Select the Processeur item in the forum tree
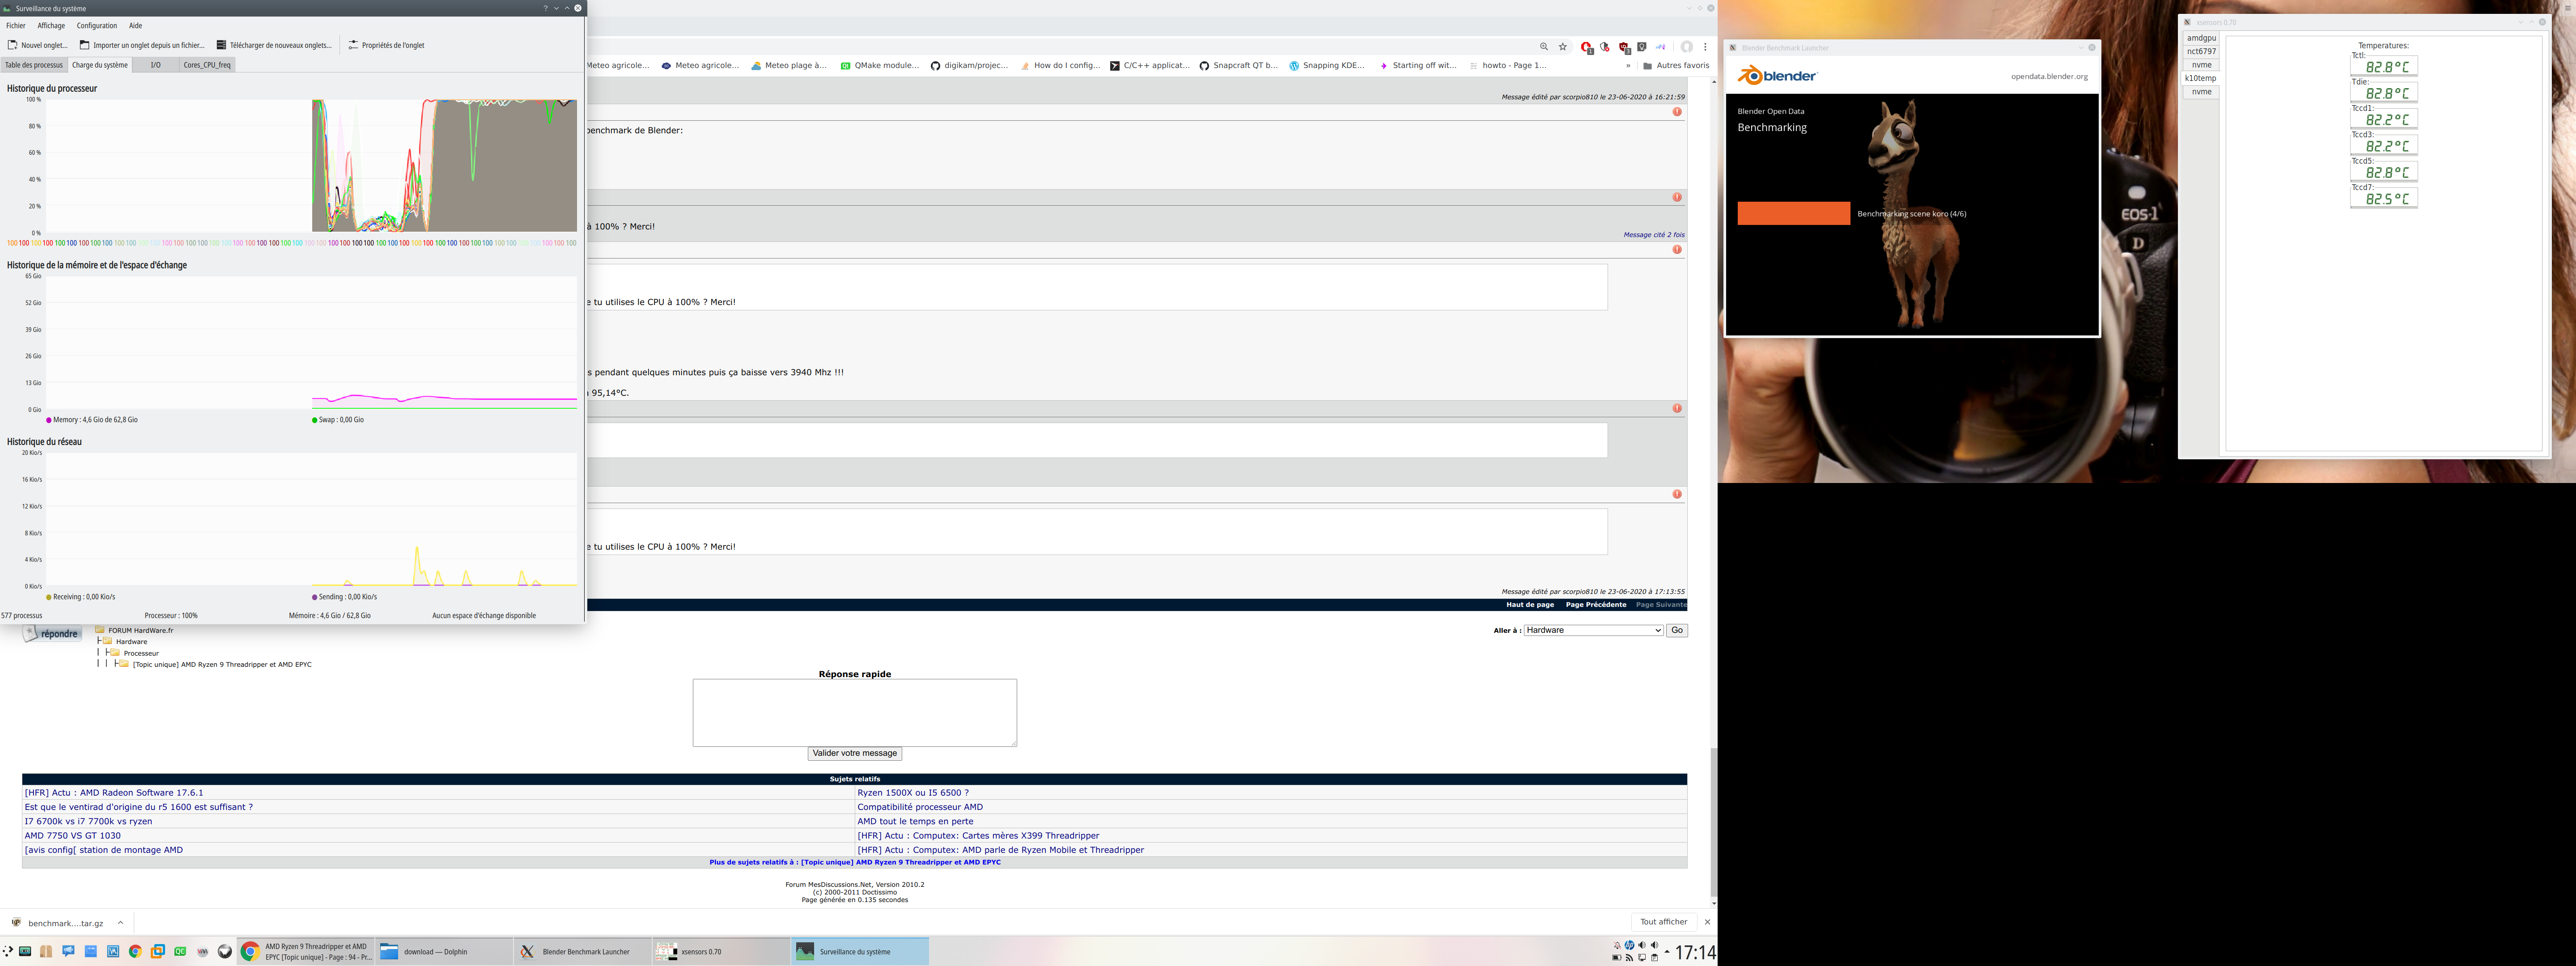 point(141,653)
